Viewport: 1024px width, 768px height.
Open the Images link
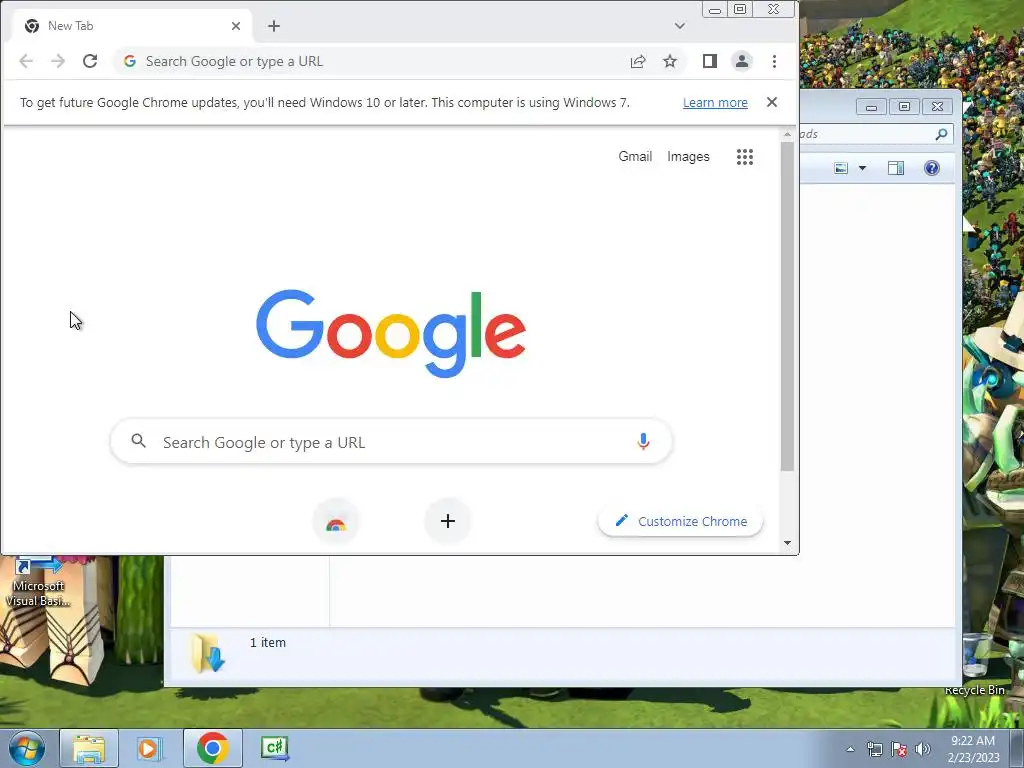point(688,157)
